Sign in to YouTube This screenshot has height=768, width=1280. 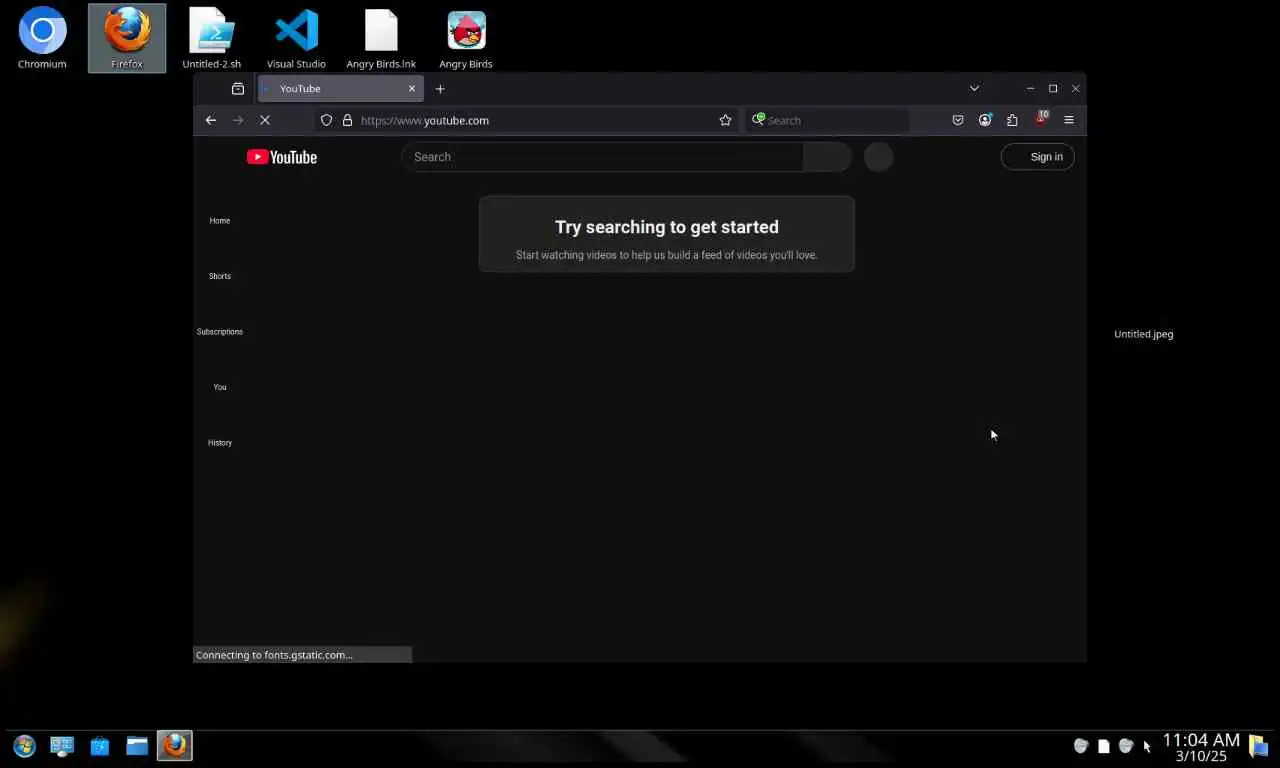tap(1038, 157)
